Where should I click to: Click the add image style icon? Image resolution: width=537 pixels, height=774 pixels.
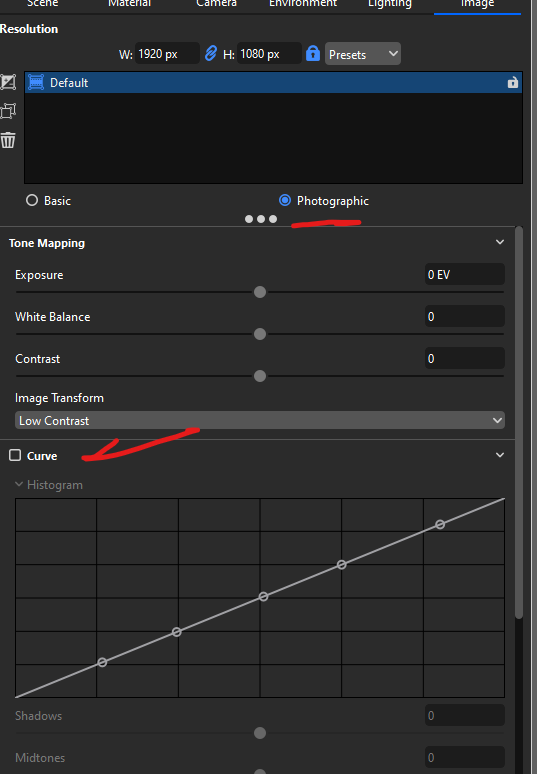8,82
